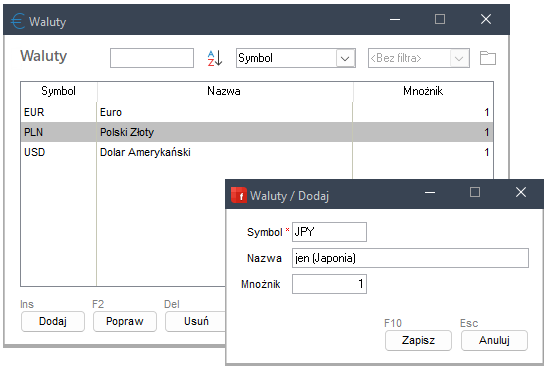Select the EUR row
553x376 pixels.
pyautogui.click(x=257, y=112)
